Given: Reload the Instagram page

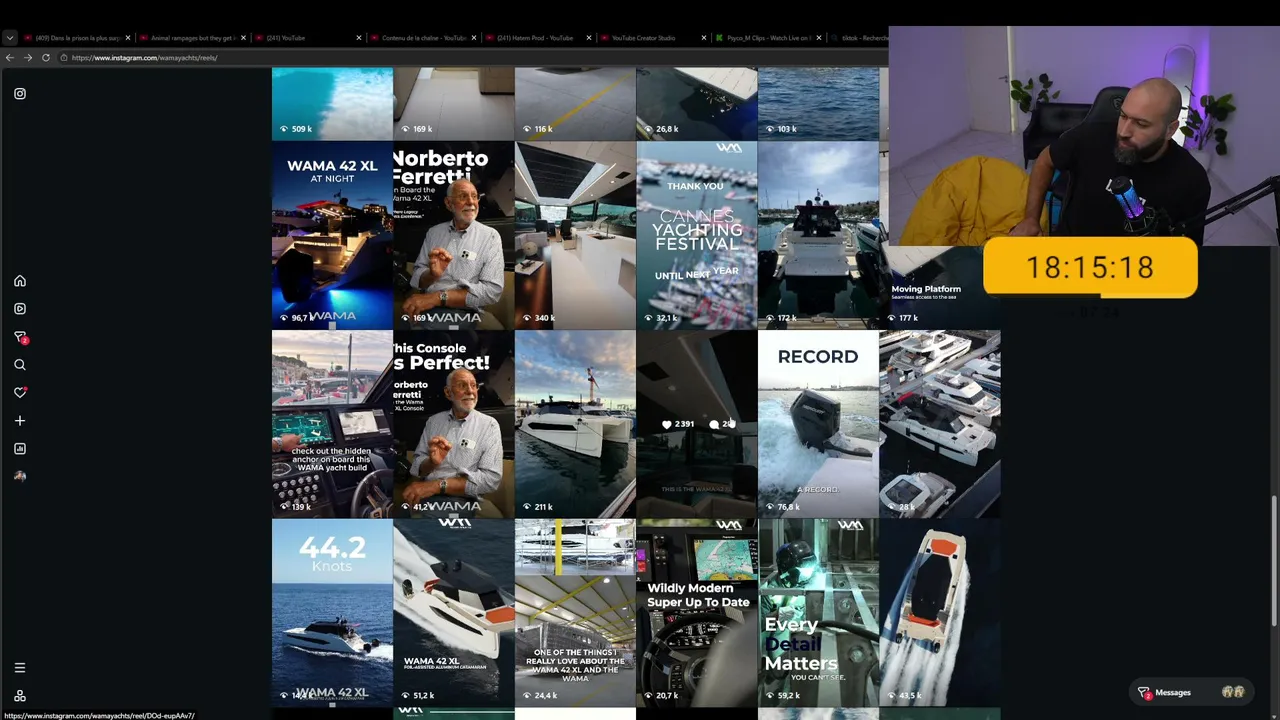Looking at the screenshot, I should pos(46,58).
